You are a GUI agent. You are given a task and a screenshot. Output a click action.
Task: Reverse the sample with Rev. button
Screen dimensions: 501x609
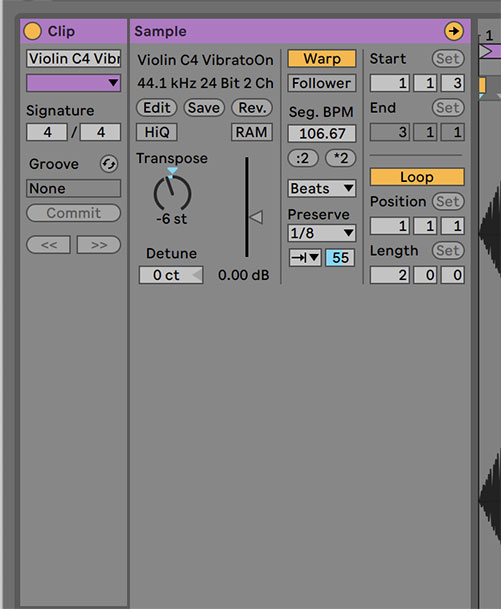(252, 108)
